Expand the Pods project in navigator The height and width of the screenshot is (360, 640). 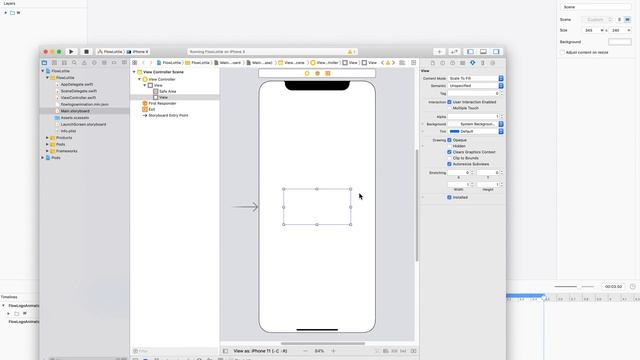click(x=42, y=158)
